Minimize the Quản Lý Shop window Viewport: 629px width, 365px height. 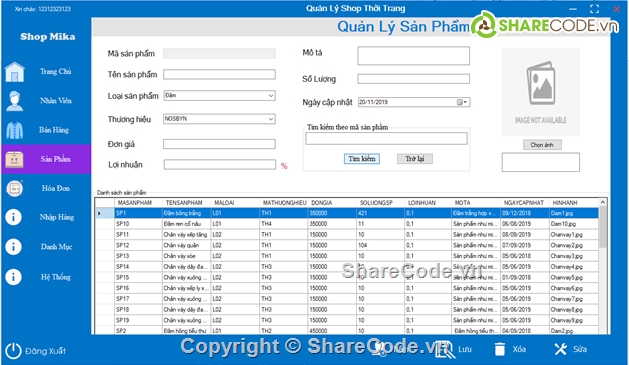coord(573,9)
